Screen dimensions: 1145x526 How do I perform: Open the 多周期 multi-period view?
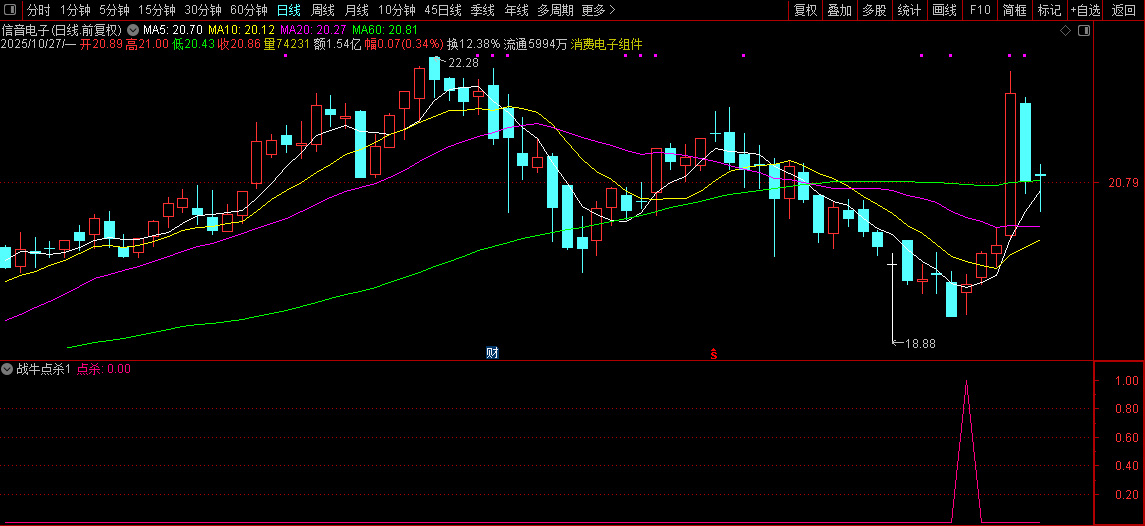click(x=555, y=10)
